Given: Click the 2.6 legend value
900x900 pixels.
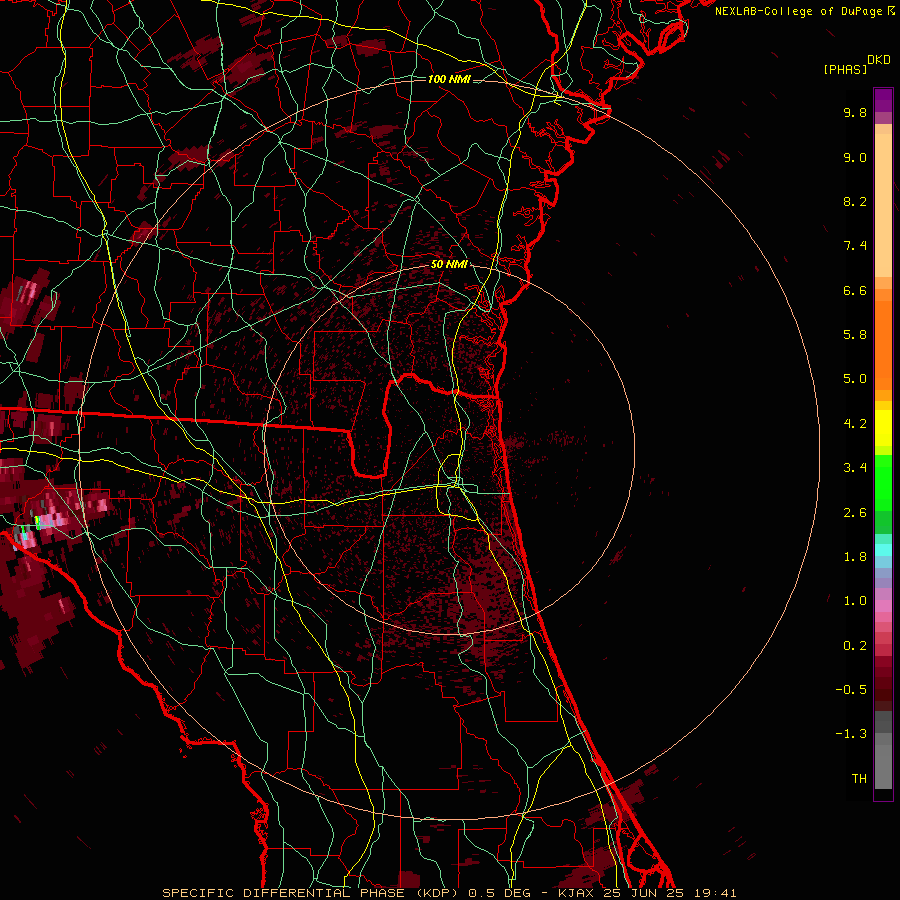Looking at the screenshot, I should [x=855, y=513].
